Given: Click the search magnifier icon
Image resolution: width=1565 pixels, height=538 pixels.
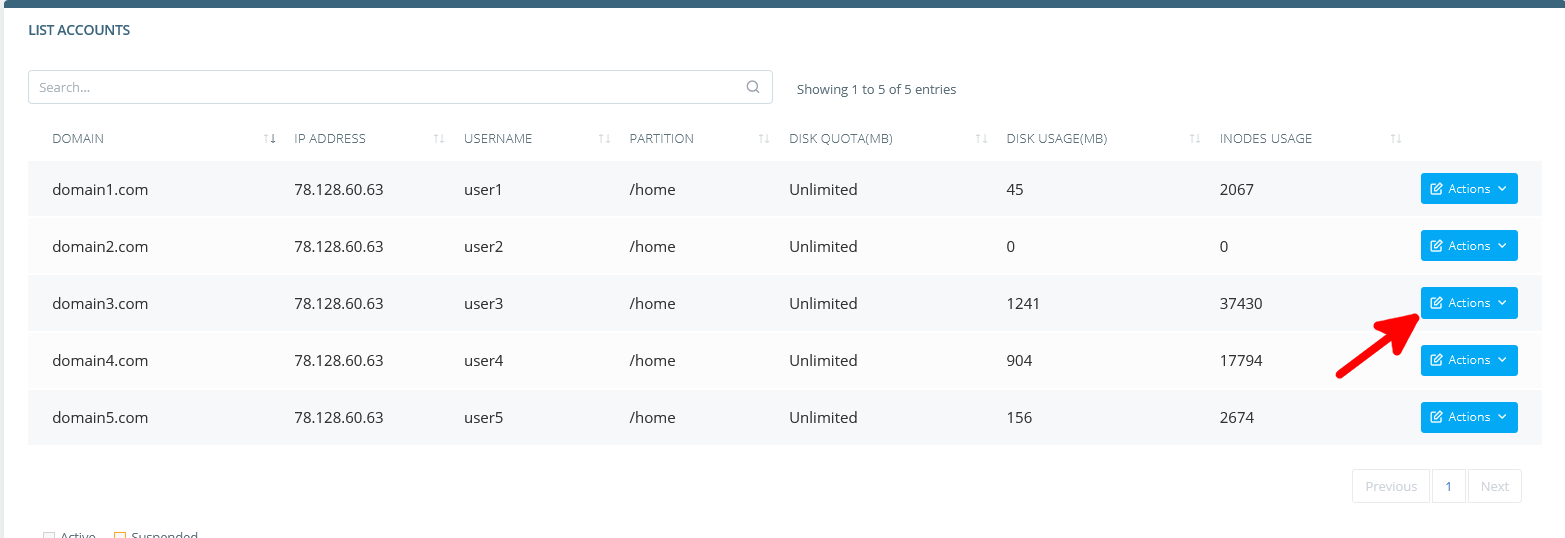Looking at the screenshot, I should (753, 87).
